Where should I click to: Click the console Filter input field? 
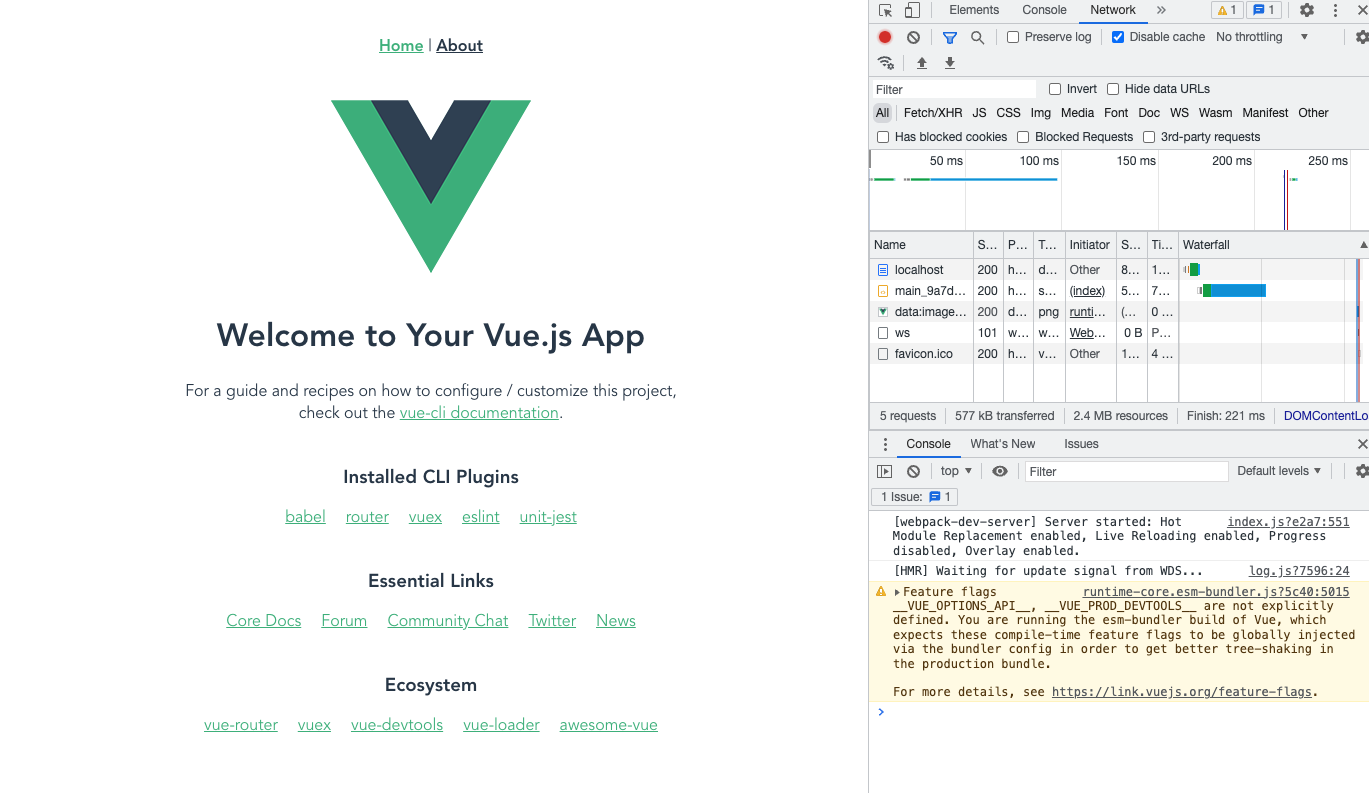pos(1126,471)
